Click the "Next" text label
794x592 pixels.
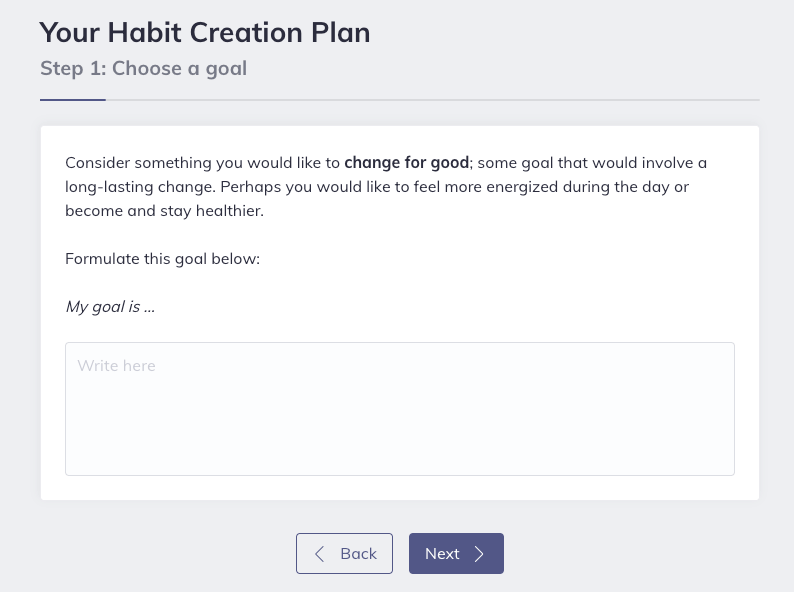tap(442, 554)
